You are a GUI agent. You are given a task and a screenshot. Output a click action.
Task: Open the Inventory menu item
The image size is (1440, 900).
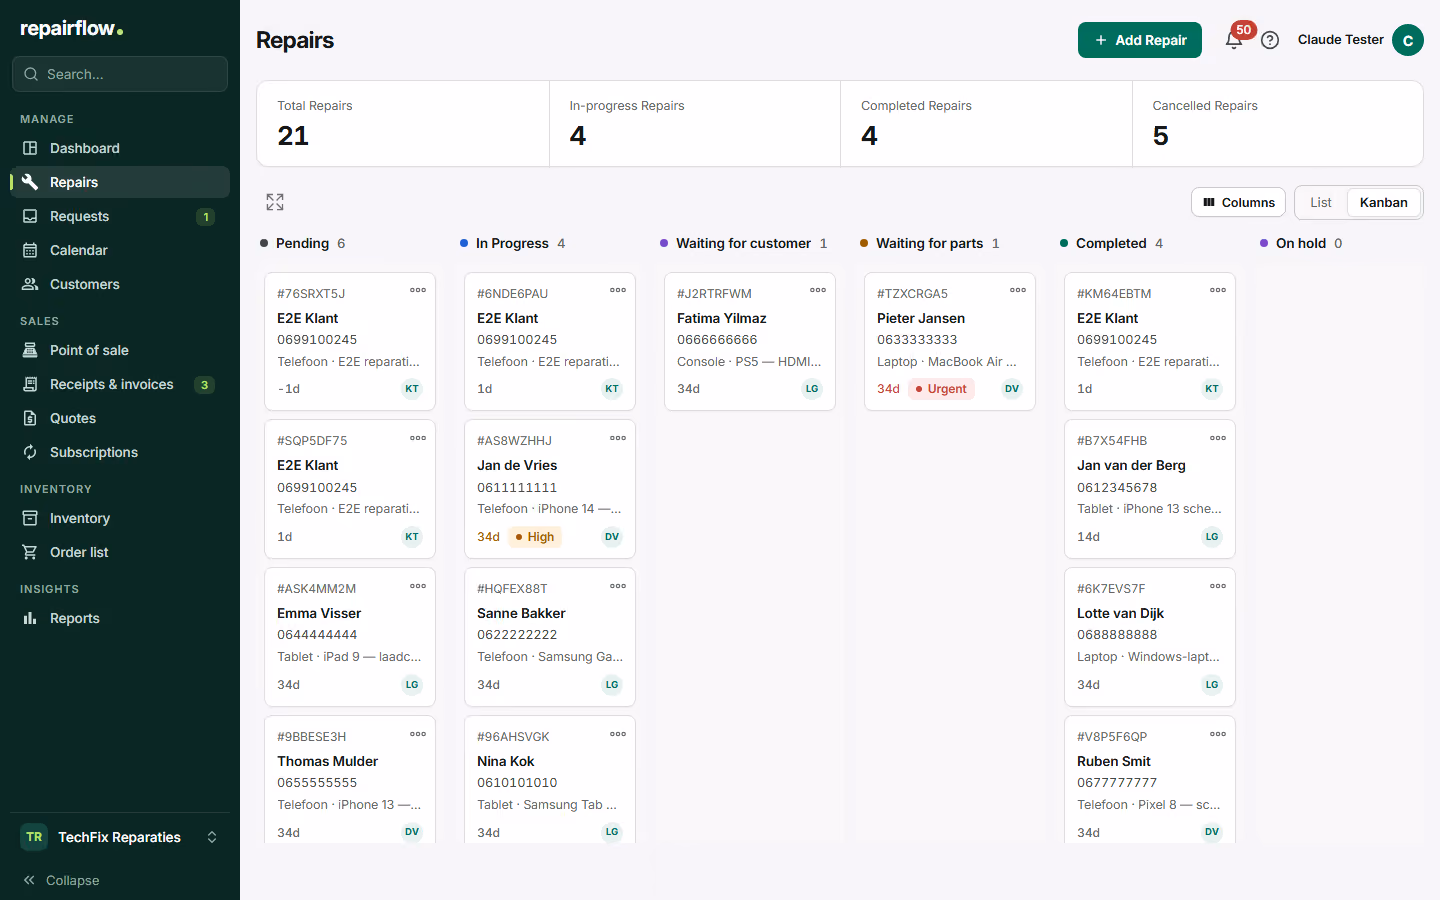coord(120,518)
